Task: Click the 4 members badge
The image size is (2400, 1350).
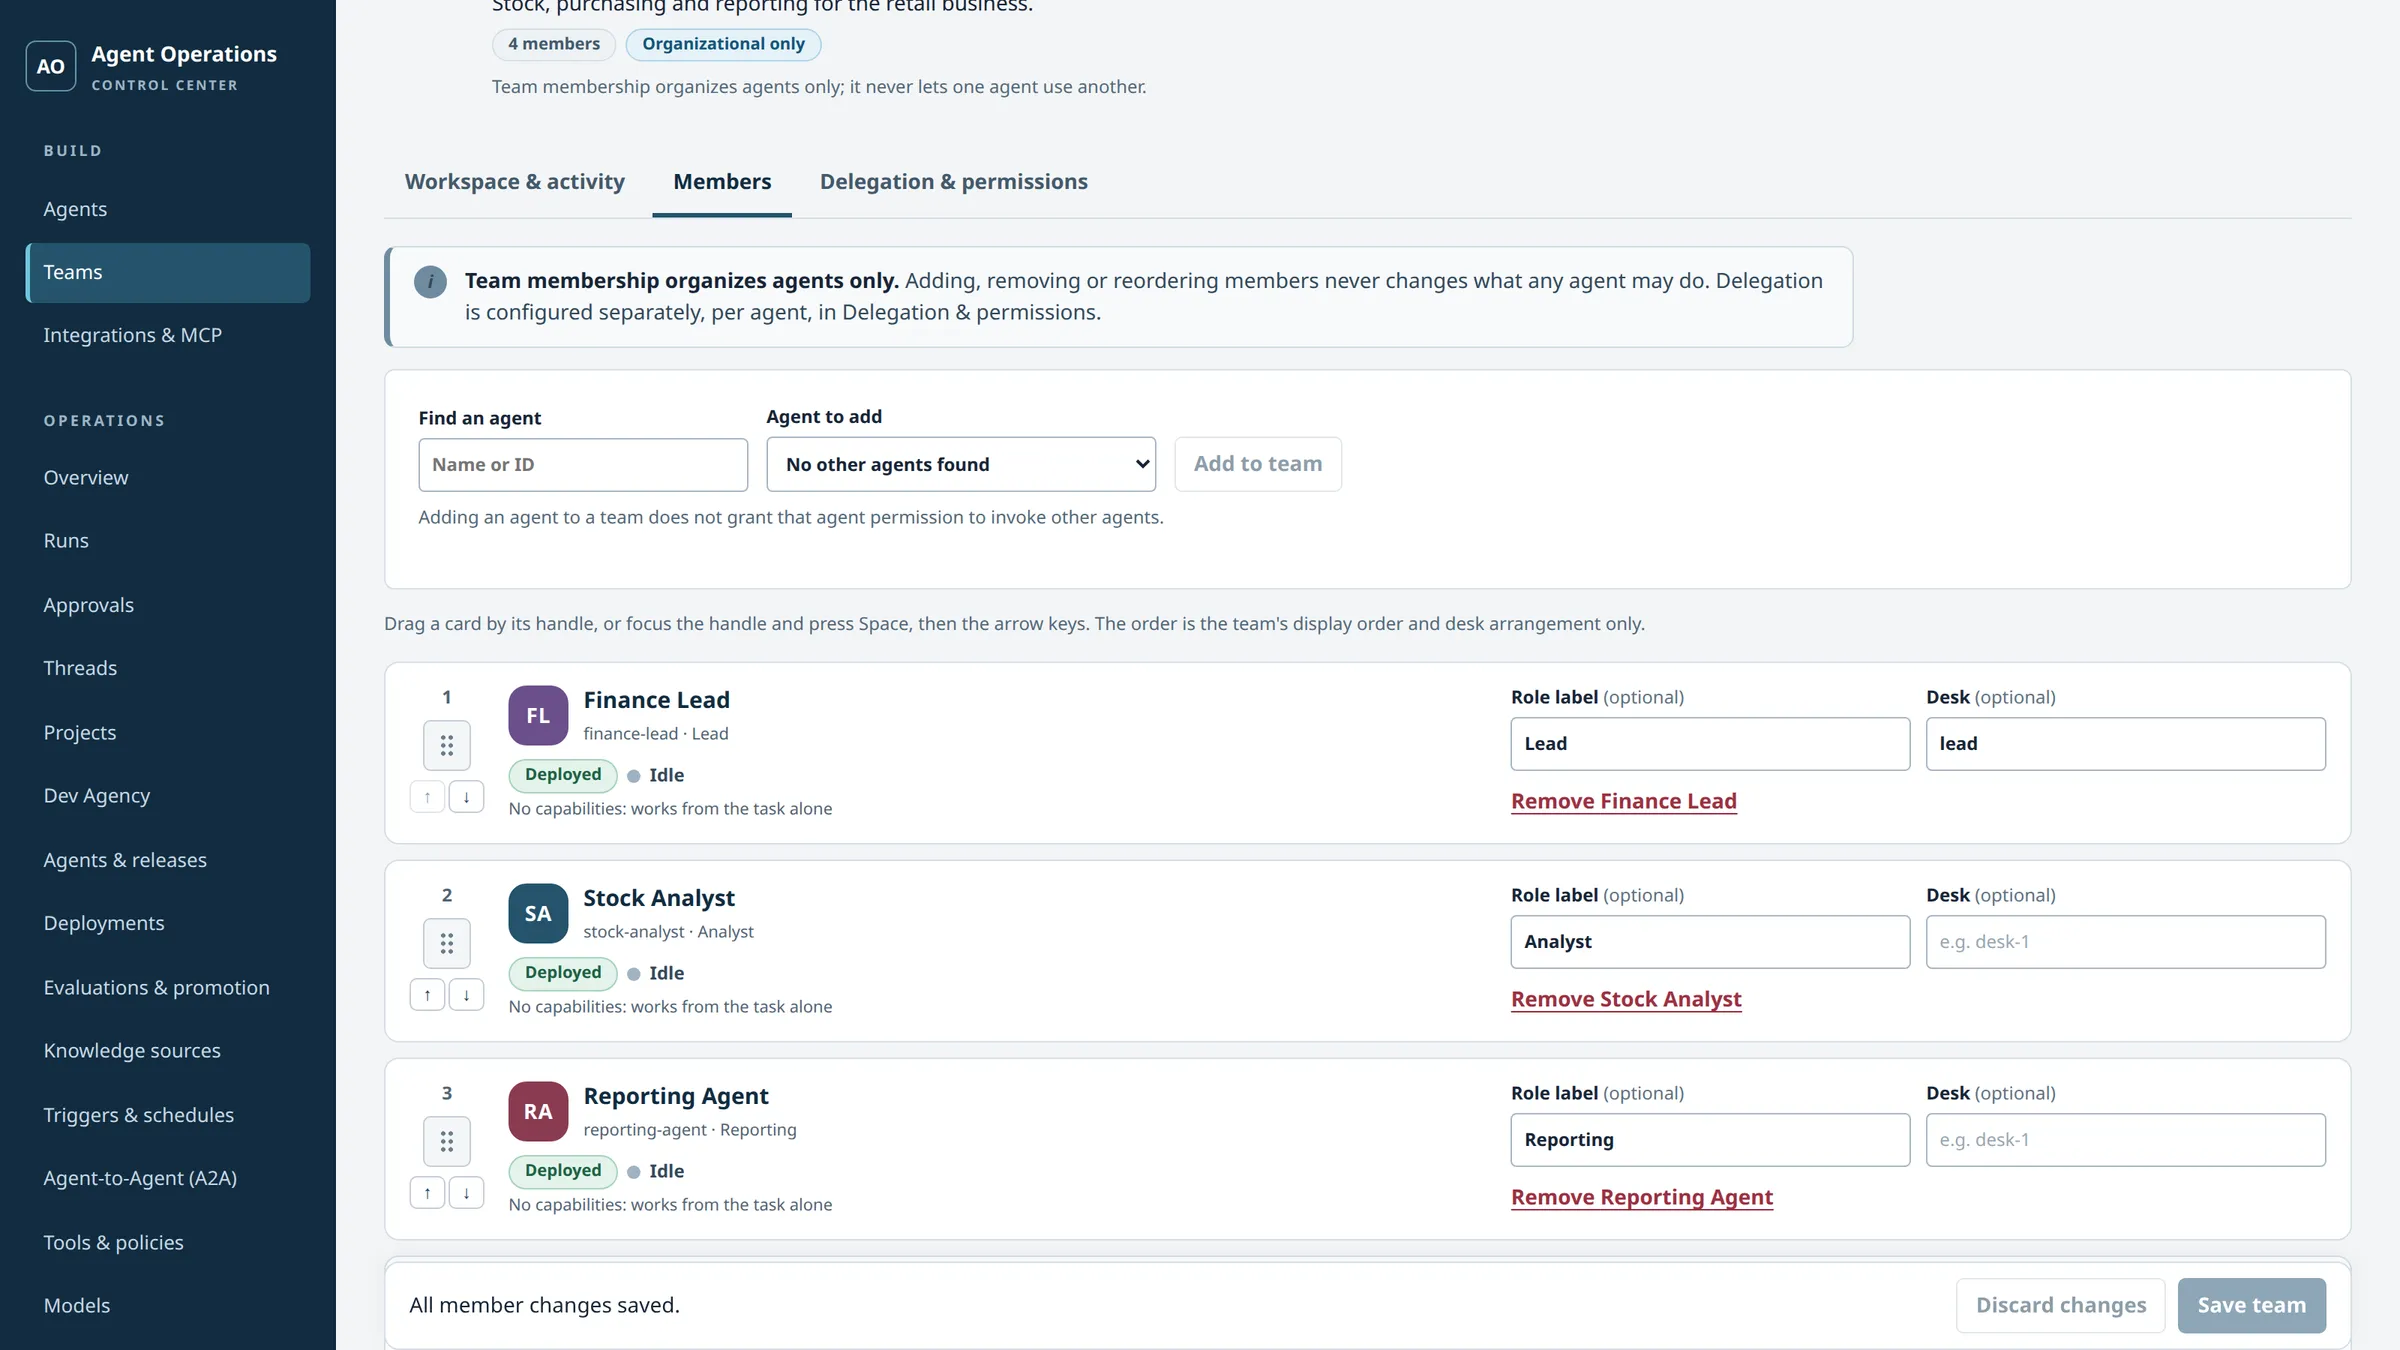Action: [554, 44]
